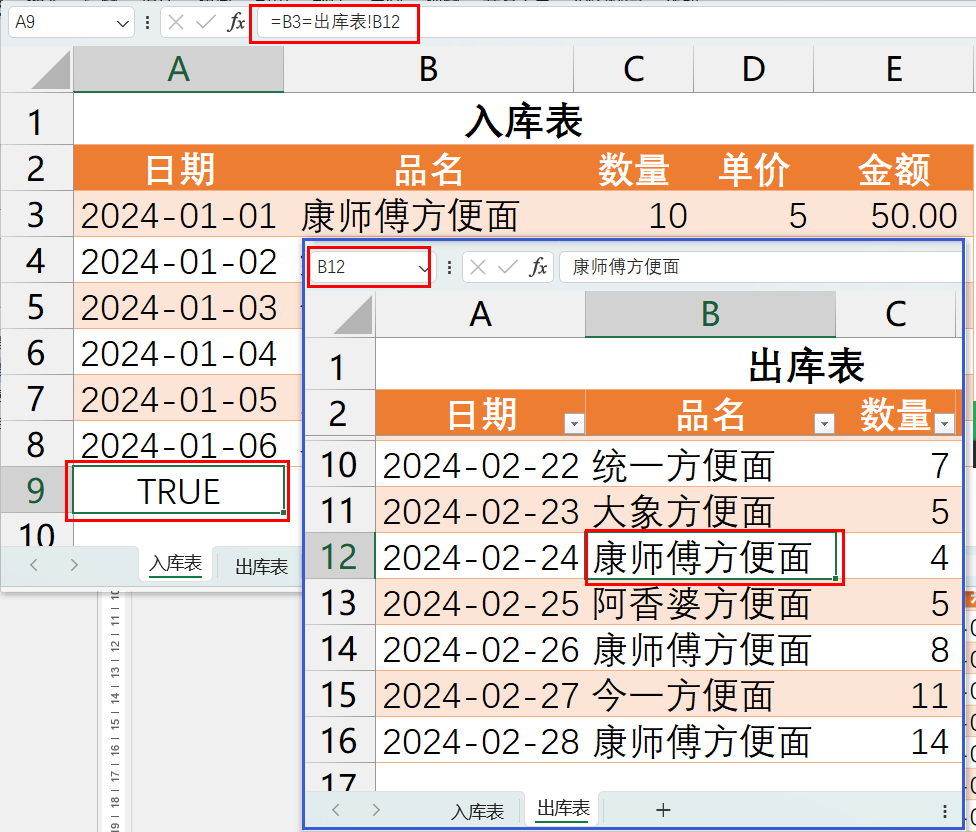Click the cancel (X) icon beside the formula bar
976x832 pixels.
(175, 21)
